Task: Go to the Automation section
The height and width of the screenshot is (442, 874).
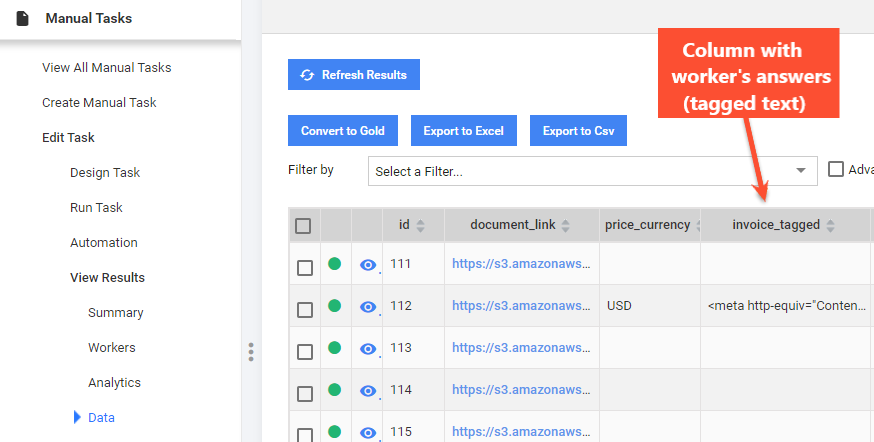Action: [104, 242]
